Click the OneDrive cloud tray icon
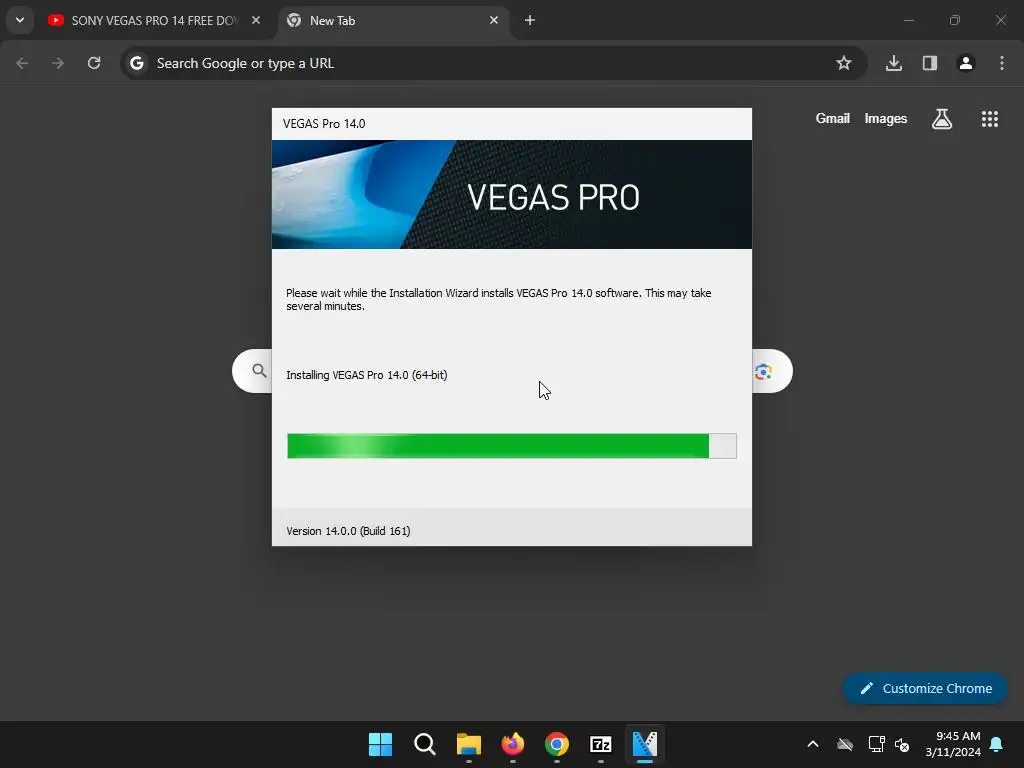1024x768 pixels. [845, 744]
